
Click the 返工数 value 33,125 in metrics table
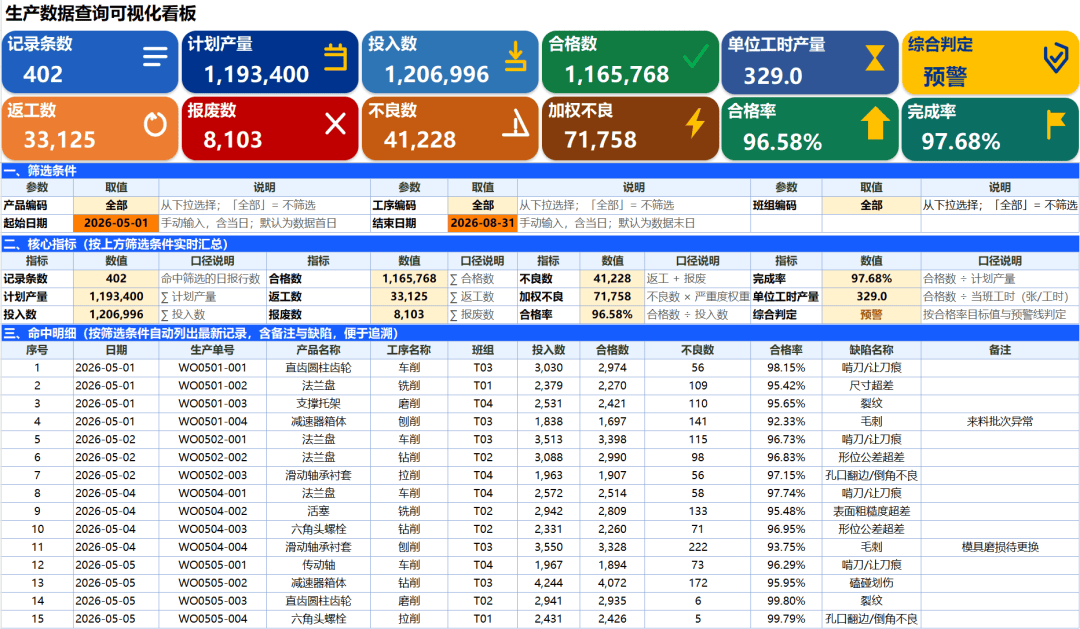409,297
